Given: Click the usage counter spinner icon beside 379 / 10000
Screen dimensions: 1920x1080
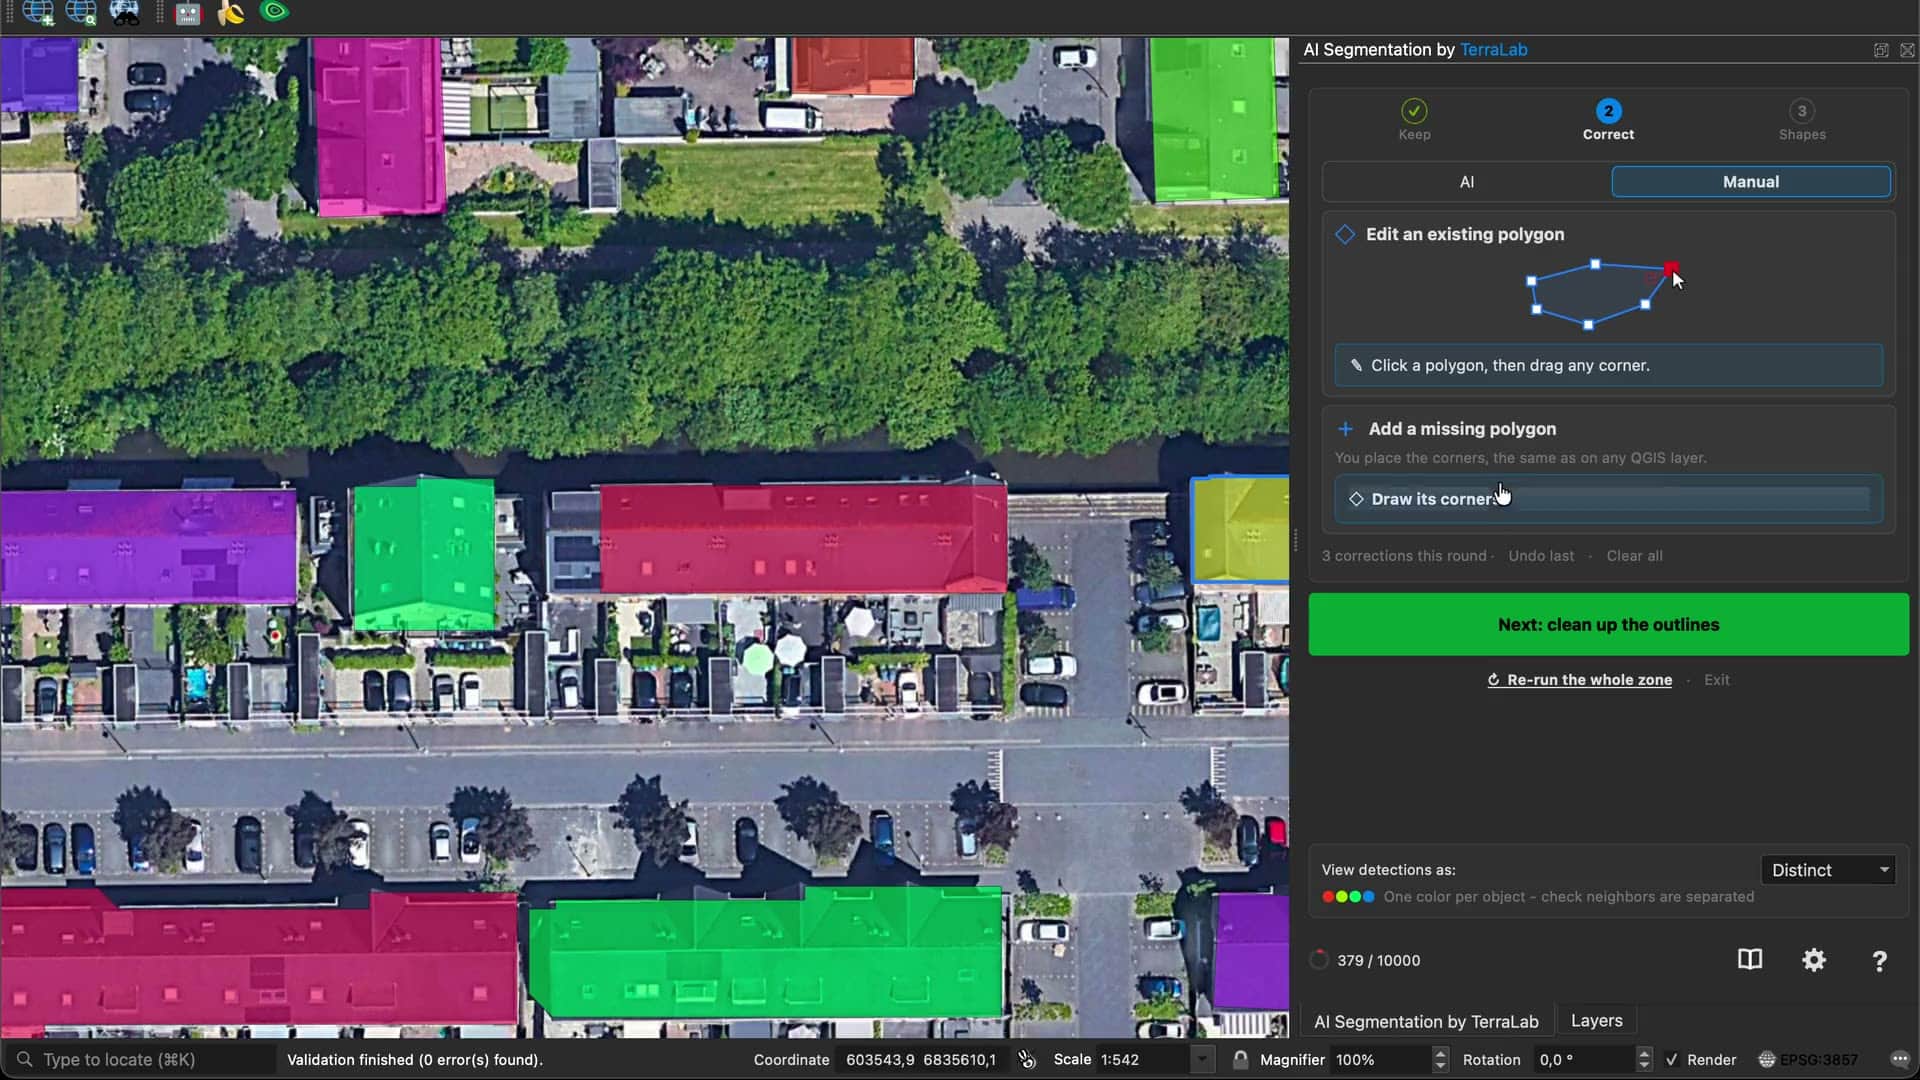Looking at the screenshot, I should pos(1319,960).
